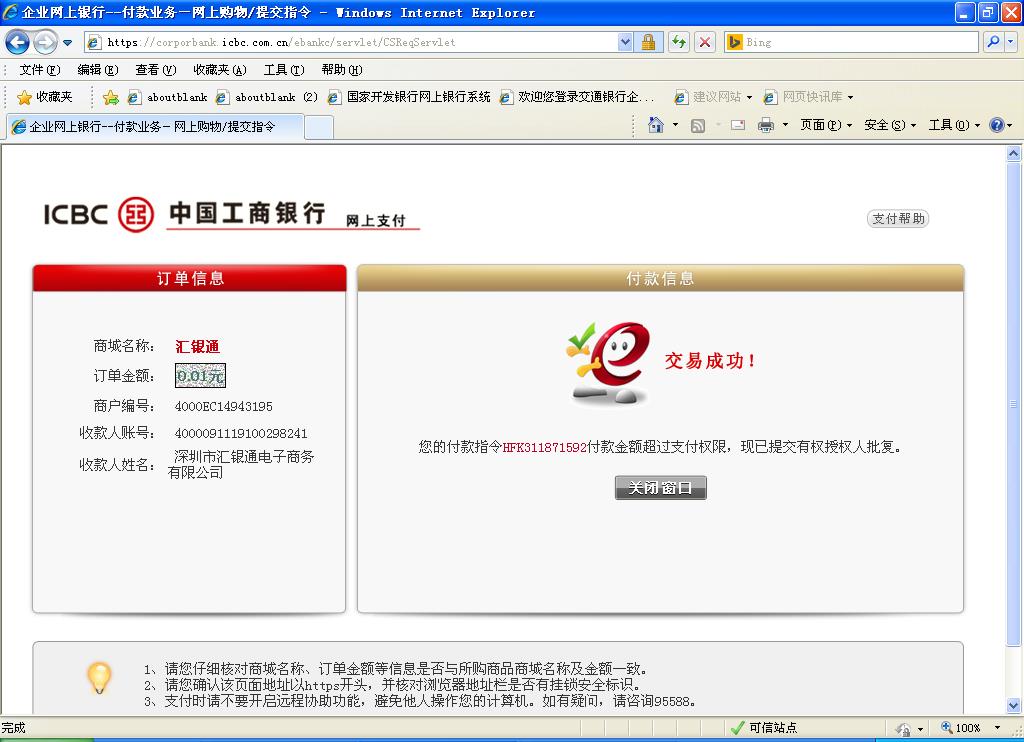The height and width of the screenshot is (742, 1024).
Task: Click the Home page icon
Action: pyautogui.click(x=656, y=125)
